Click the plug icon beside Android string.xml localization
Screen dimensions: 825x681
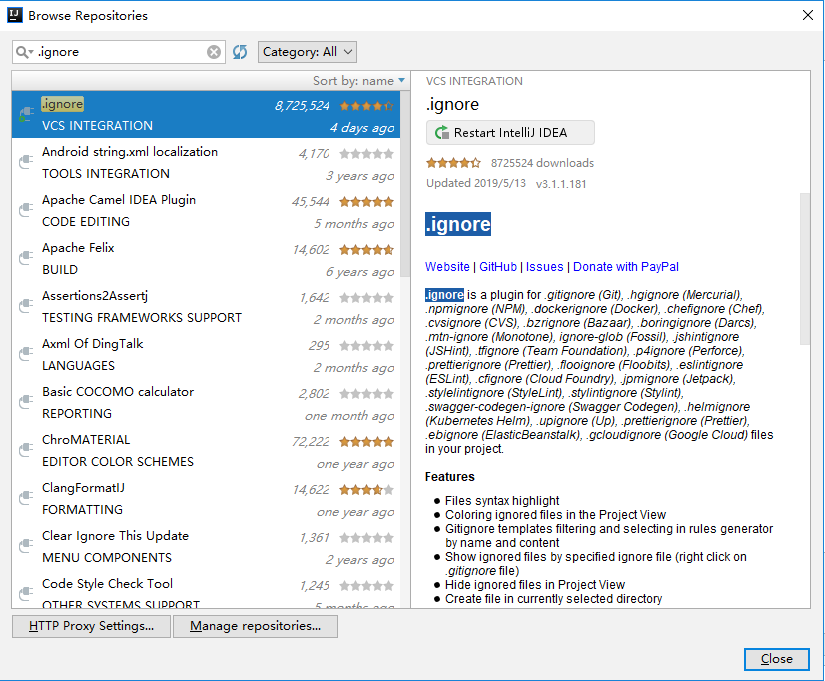(x=26, y=162)
